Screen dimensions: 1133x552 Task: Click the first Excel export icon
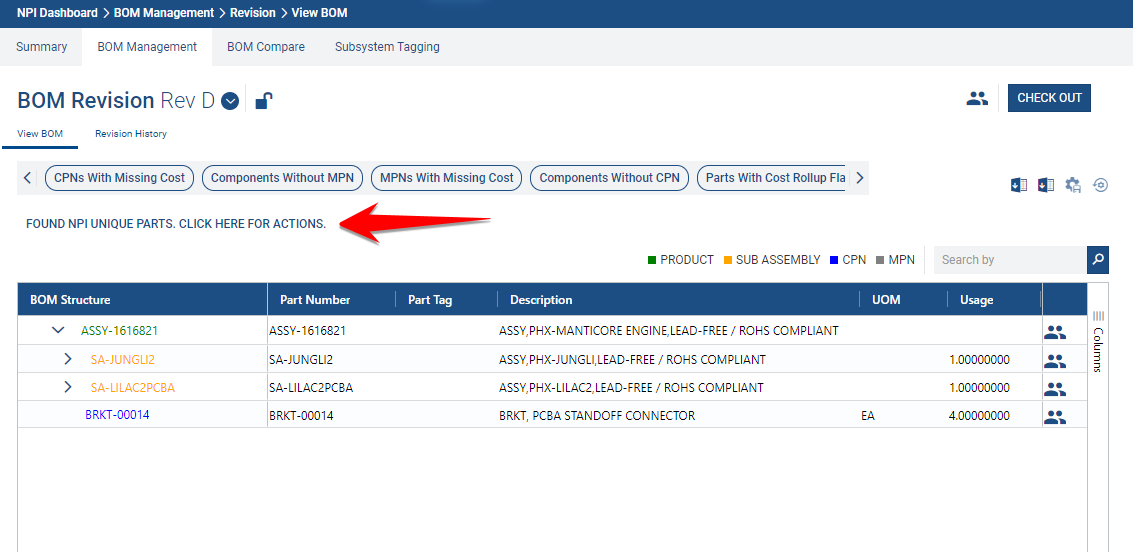(1018, 185)
